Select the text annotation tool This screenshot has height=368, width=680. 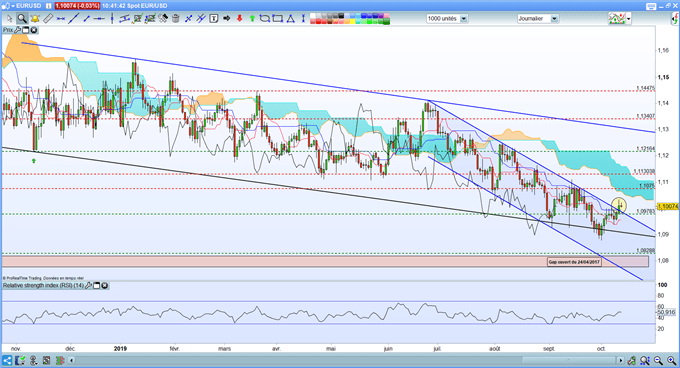tap(214, 19)
